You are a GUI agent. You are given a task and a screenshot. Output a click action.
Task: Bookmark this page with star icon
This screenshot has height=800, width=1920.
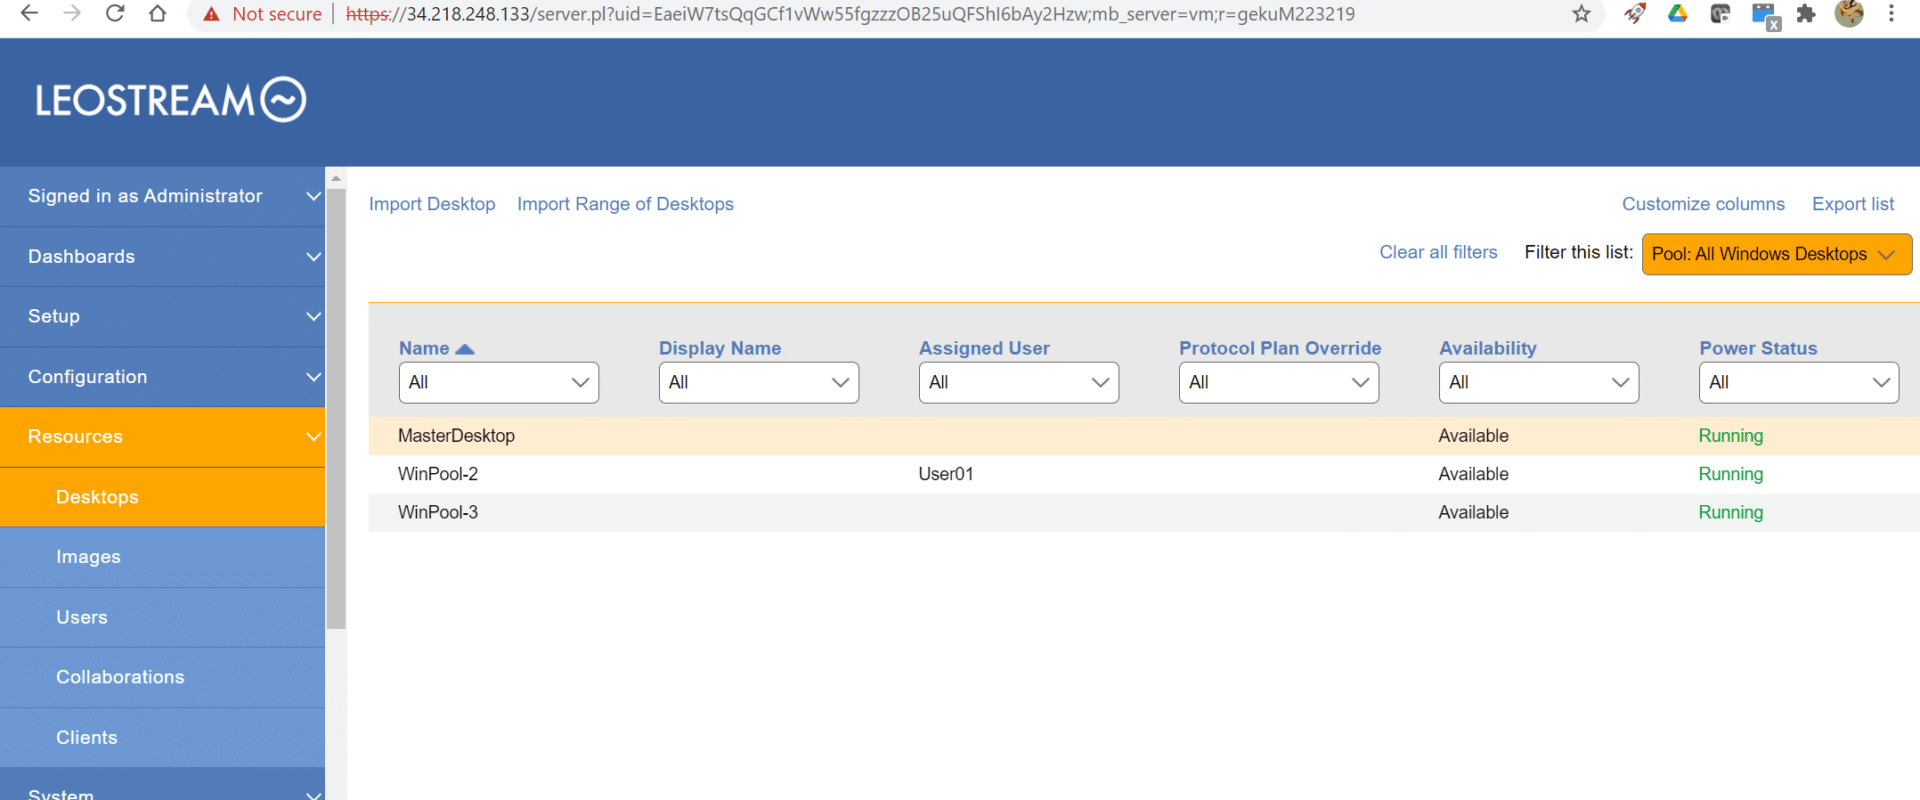click(1581, 13)
